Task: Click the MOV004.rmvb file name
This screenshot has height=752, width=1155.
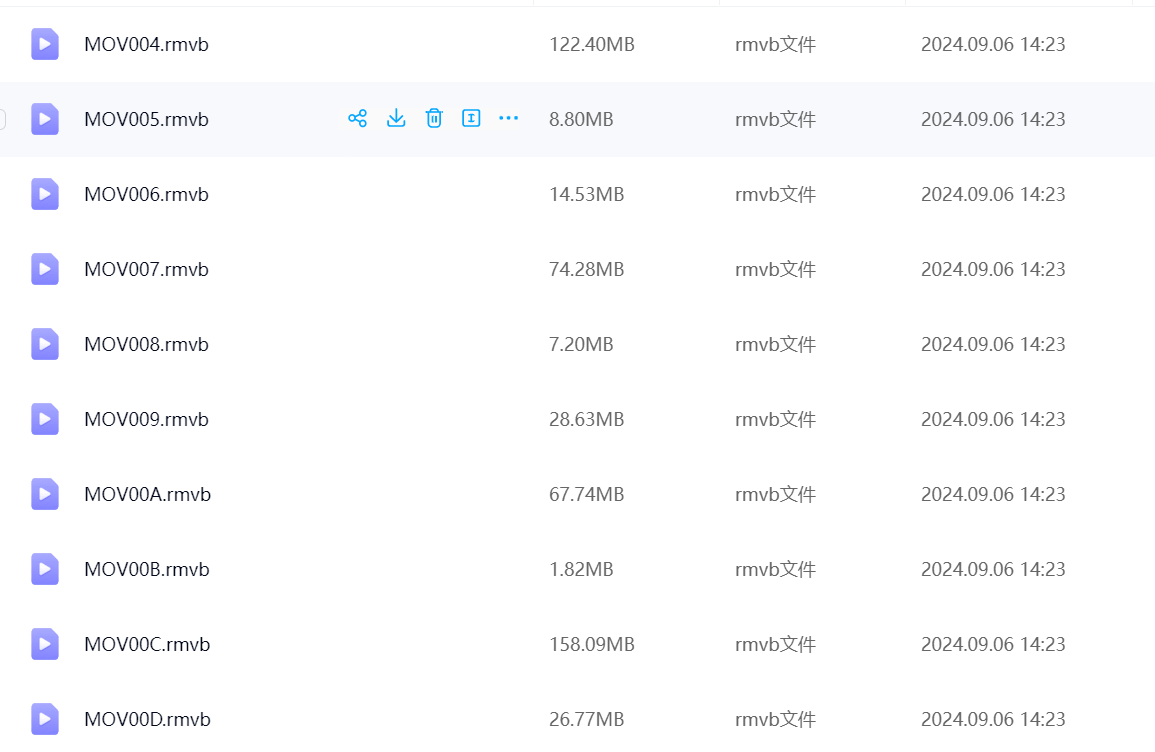Action: coord(146,44)
